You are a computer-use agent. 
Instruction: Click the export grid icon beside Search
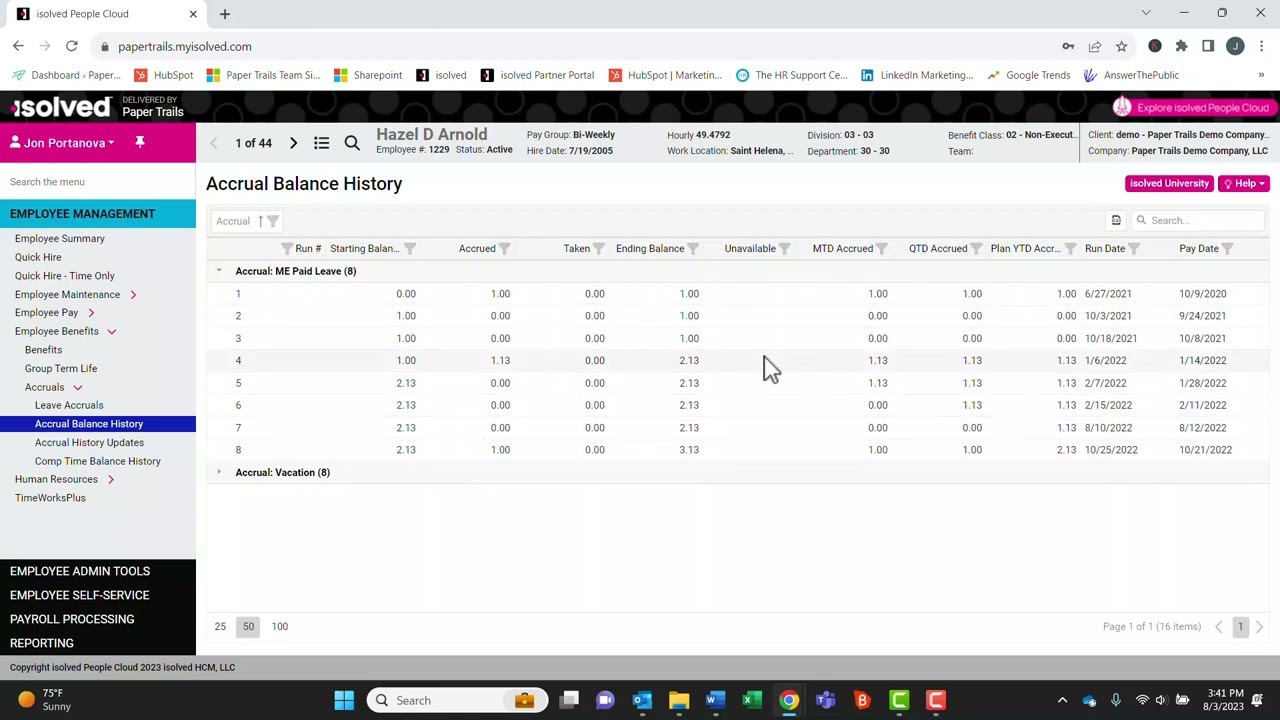(x=1116, y=220)
